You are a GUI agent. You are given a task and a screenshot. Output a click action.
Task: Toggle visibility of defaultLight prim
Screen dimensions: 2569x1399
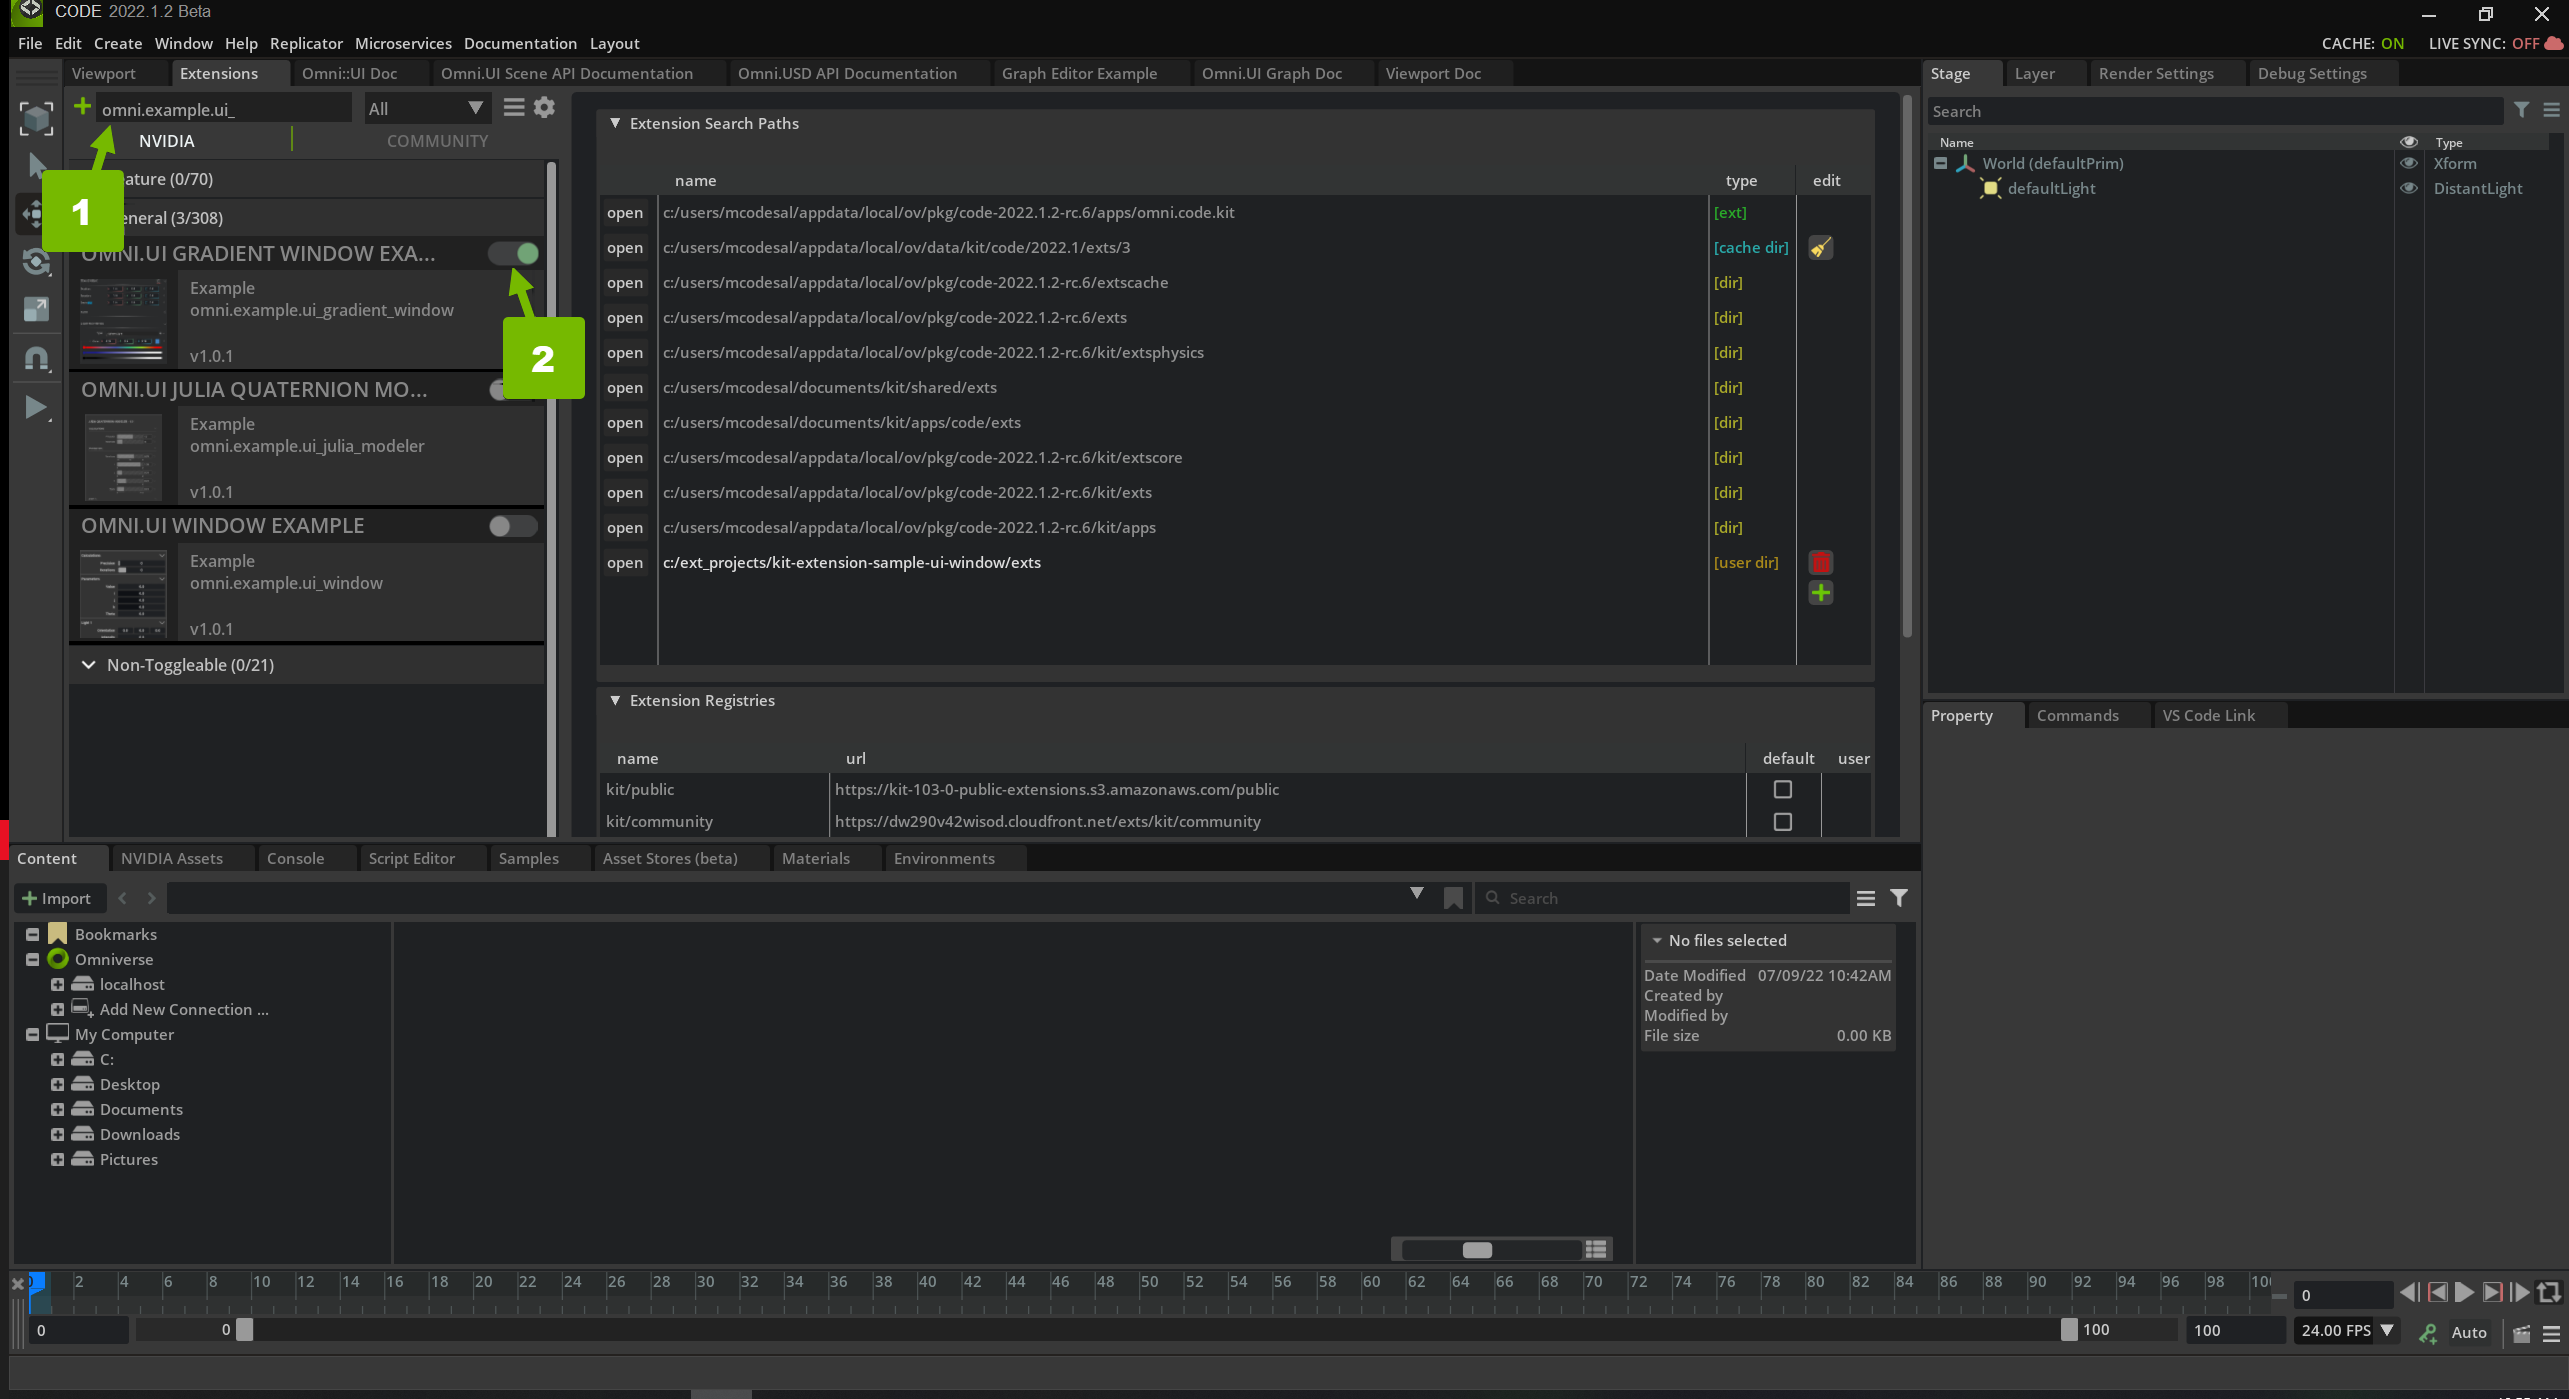tap(2408, 188)
